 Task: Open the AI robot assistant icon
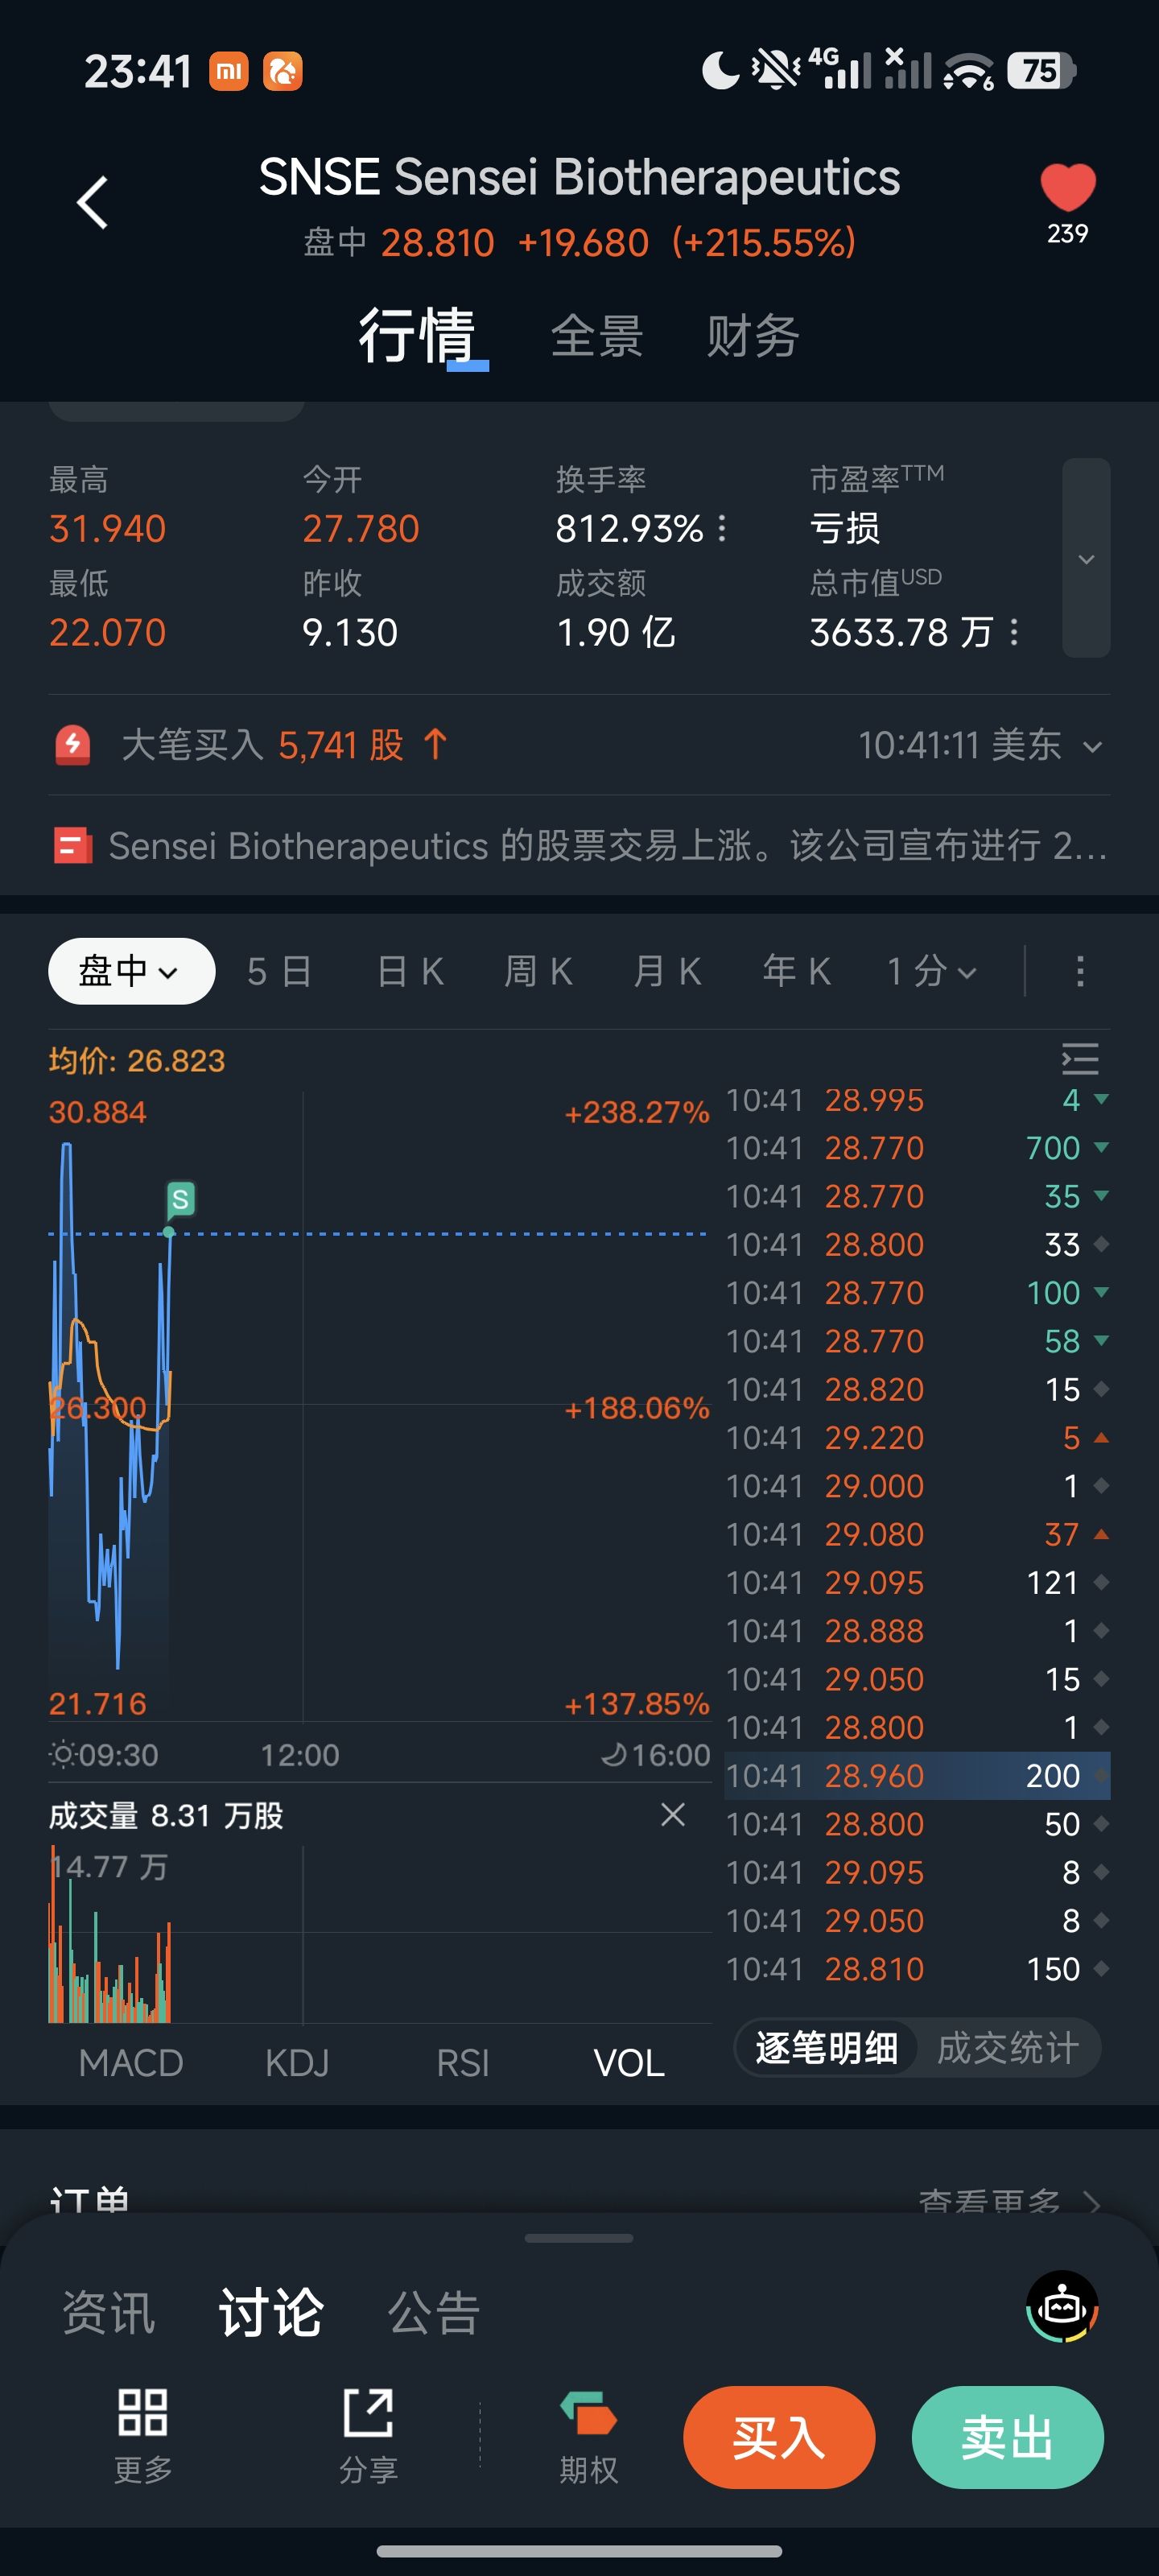pyautogui.click(x=1061, y=2307)
